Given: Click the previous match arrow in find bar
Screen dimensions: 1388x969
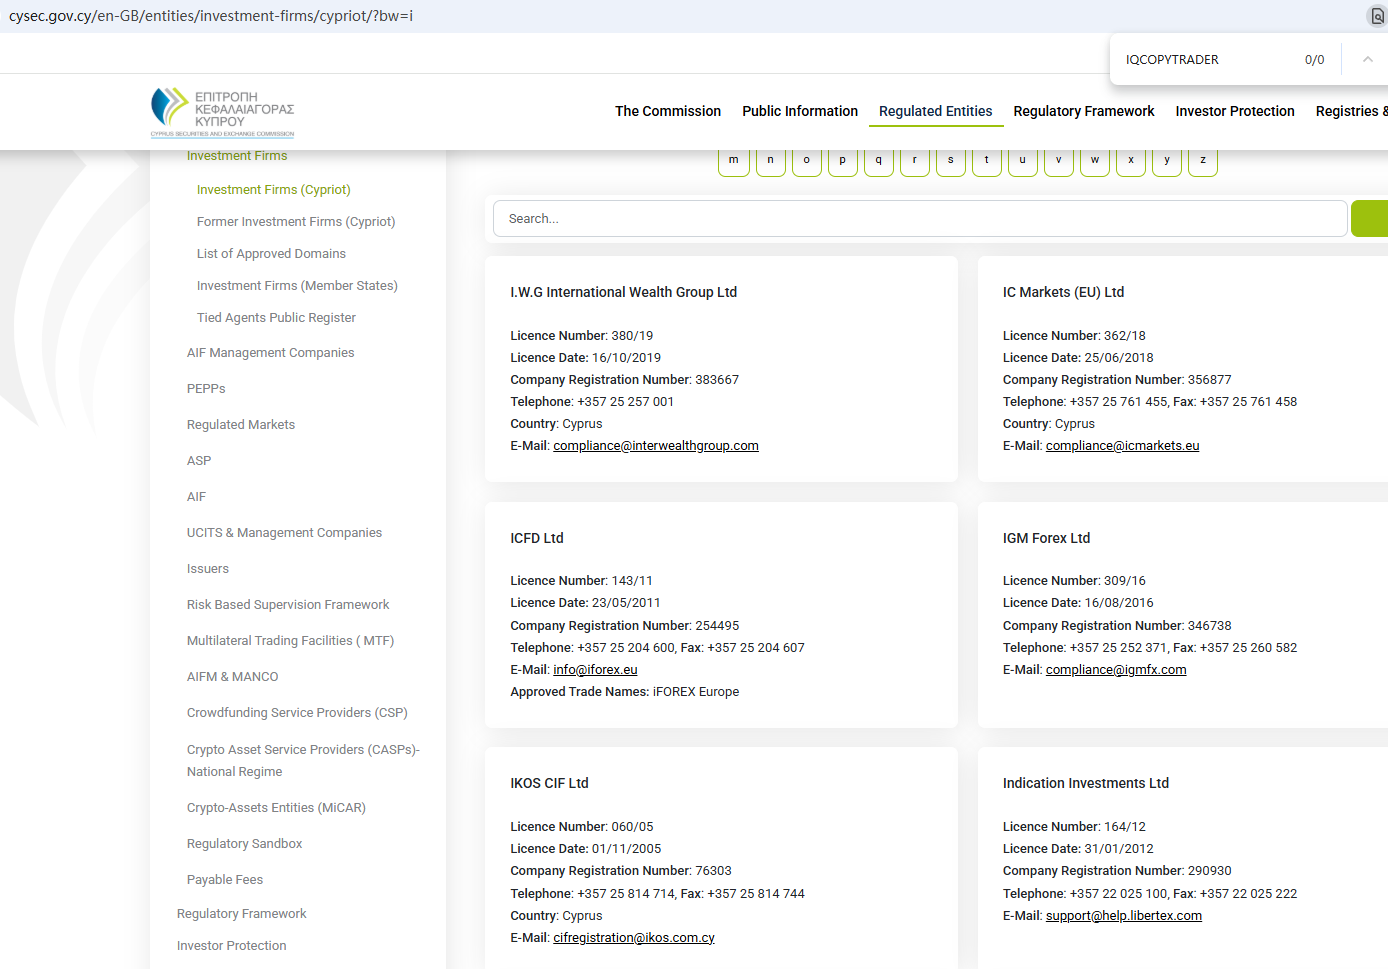Looking at the screenshot, I should point(1367,60).
